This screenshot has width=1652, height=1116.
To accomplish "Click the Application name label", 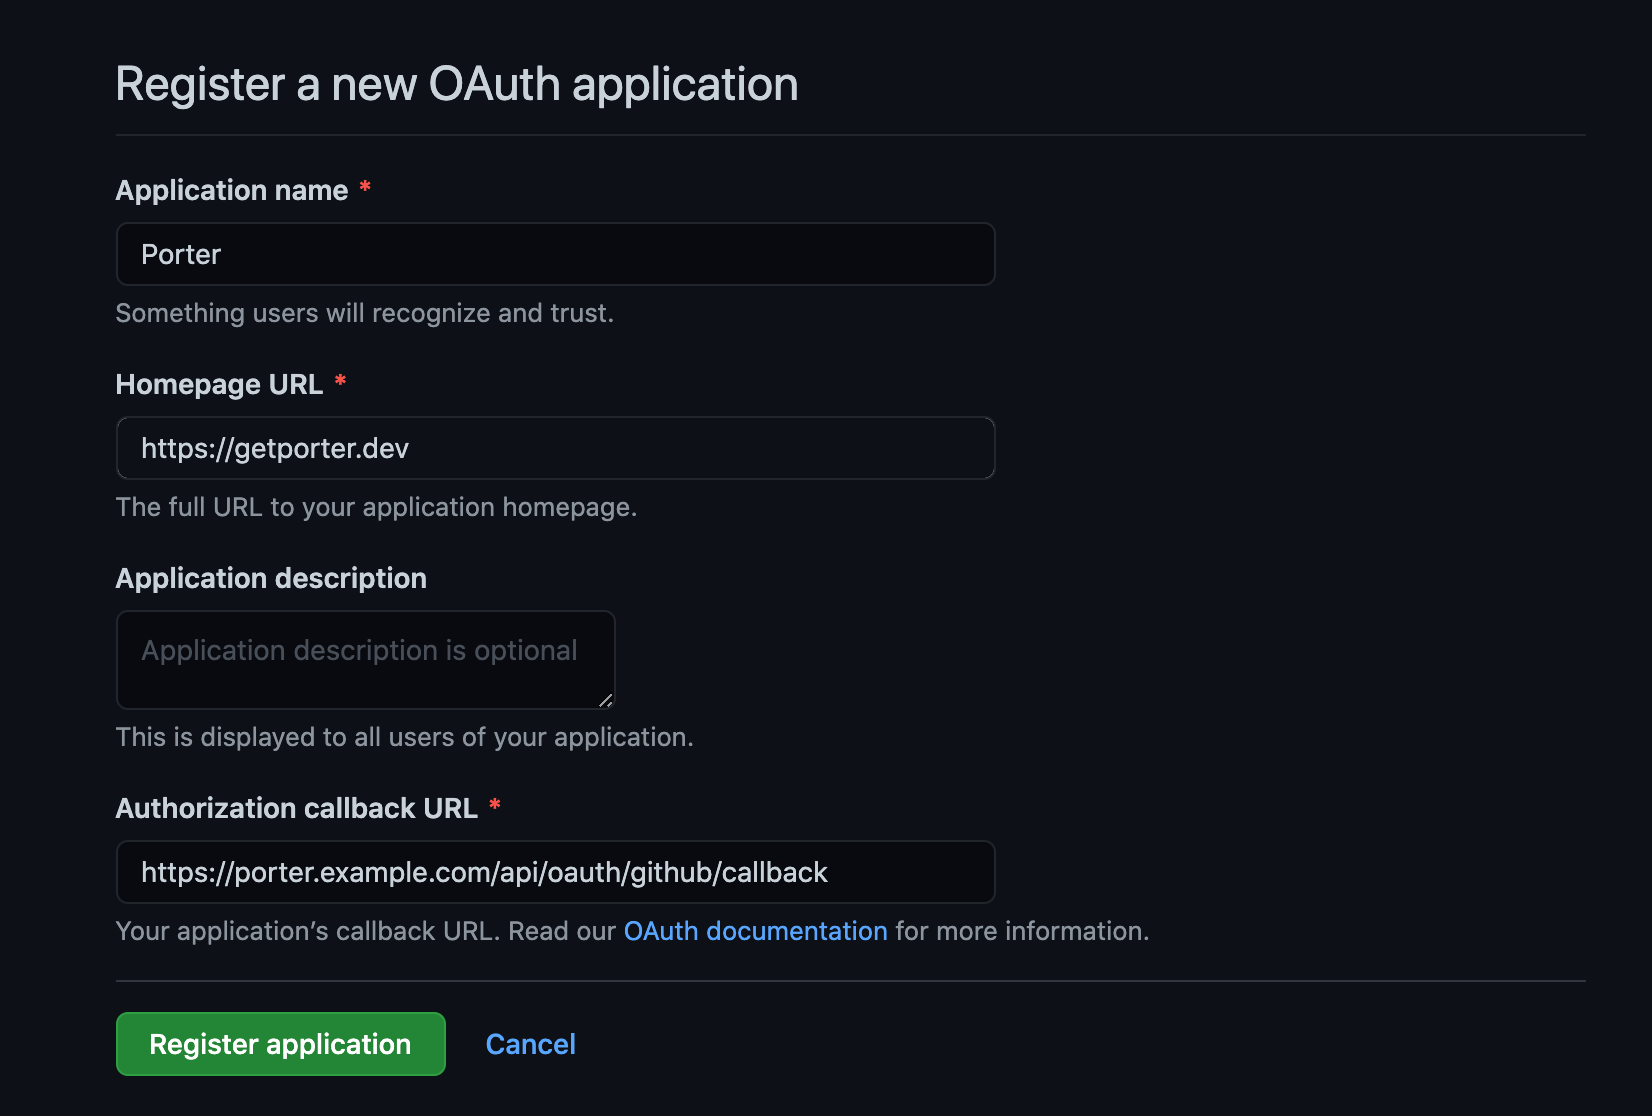I will (229, 190).
